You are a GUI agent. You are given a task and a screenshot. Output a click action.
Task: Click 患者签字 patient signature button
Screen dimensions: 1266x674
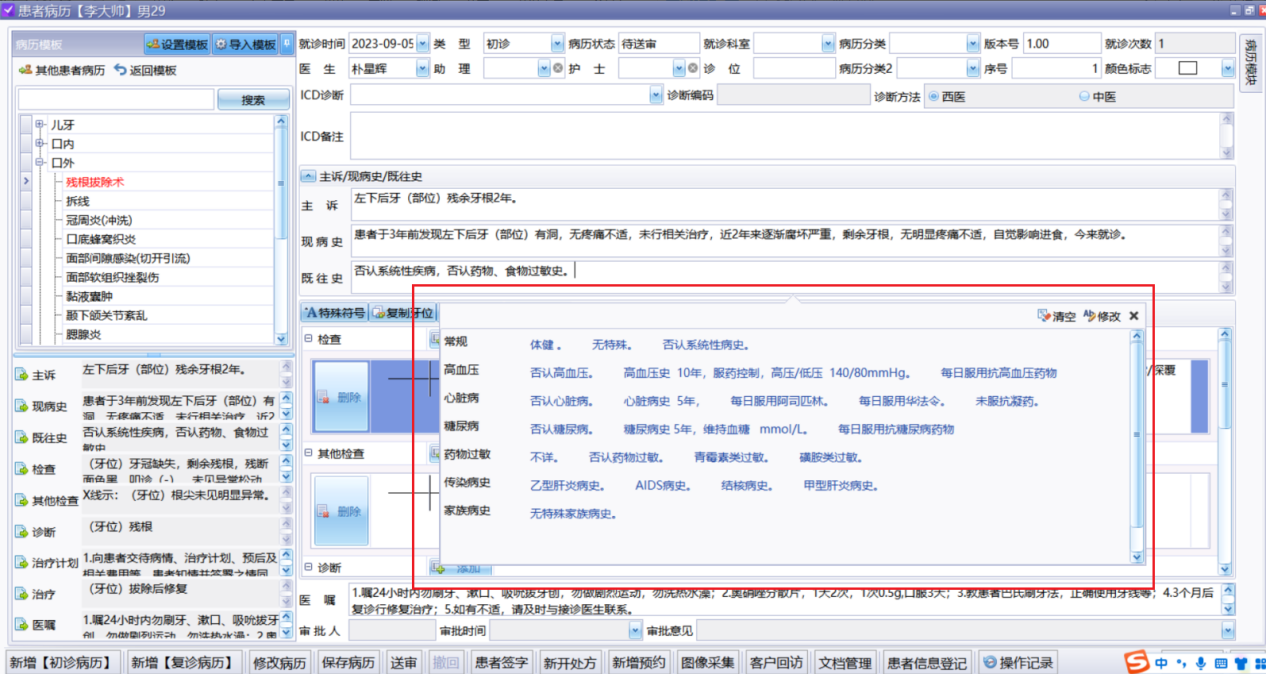(x=502, y=662)
